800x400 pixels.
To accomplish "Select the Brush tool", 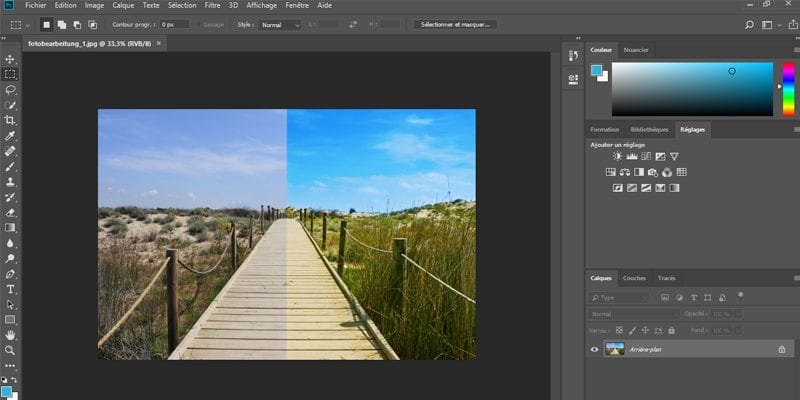I will click(10, 166).
